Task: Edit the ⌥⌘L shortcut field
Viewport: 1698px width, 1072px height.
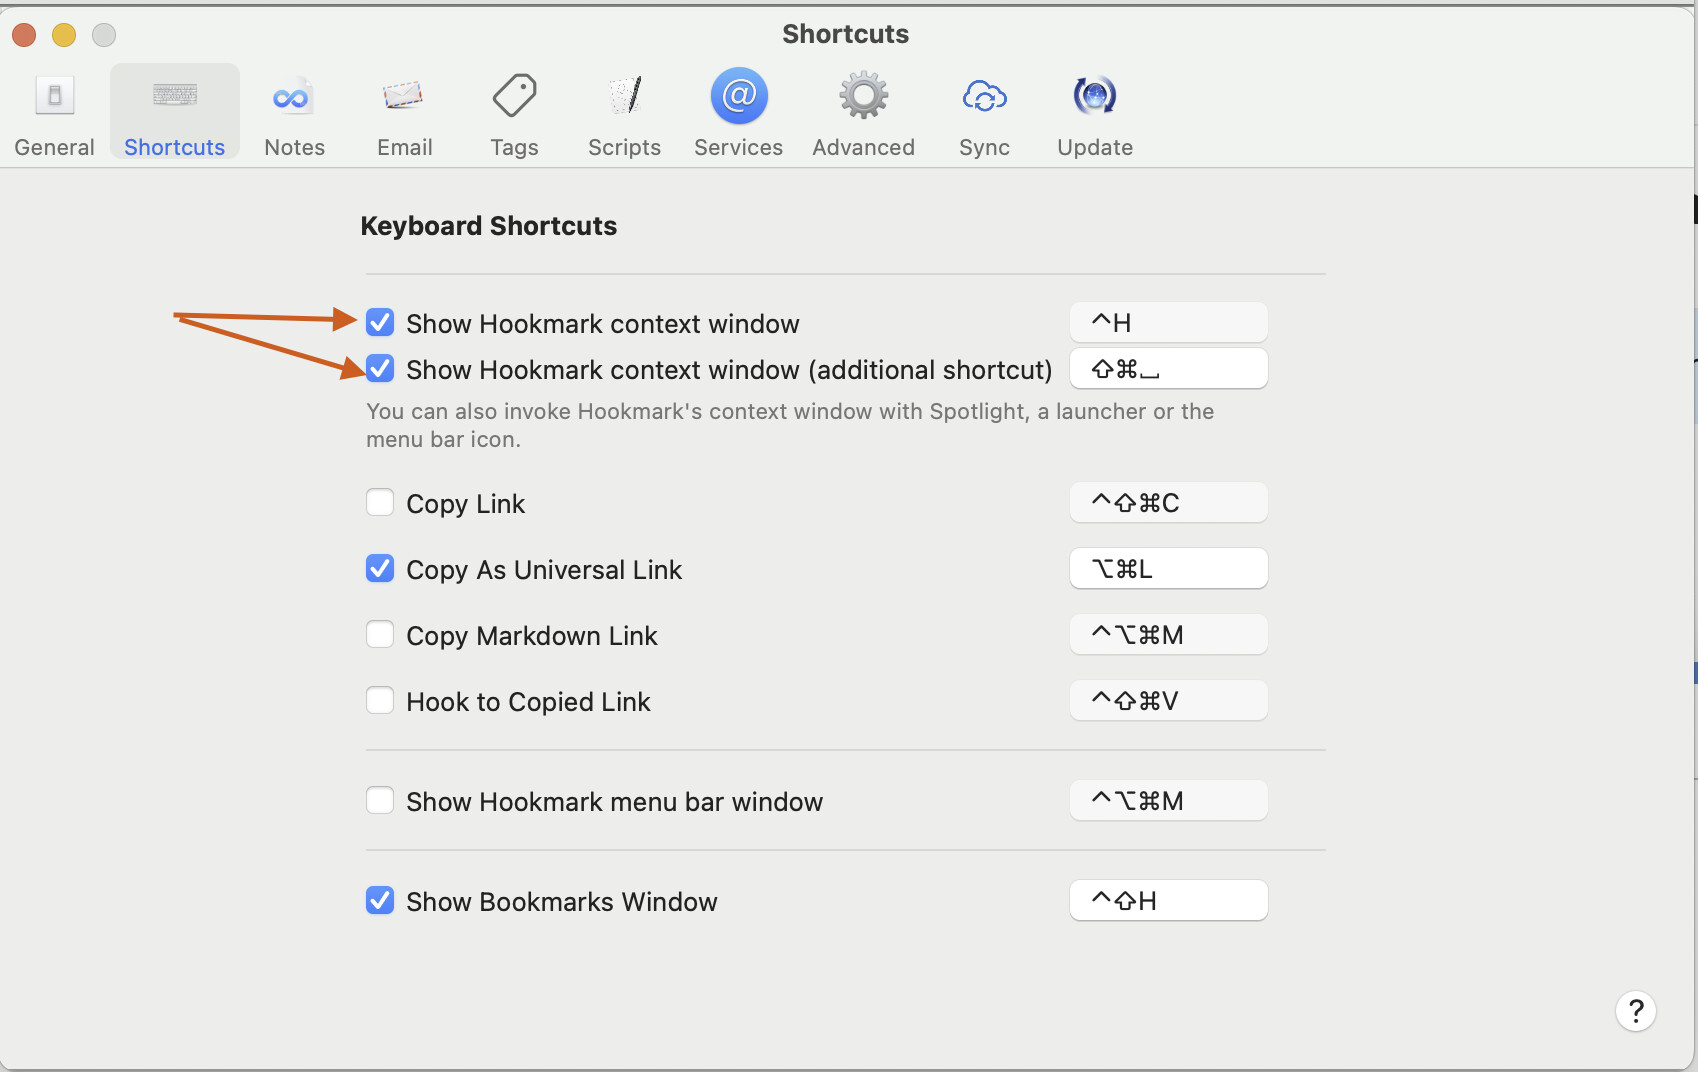Action: coord(1168,569)
